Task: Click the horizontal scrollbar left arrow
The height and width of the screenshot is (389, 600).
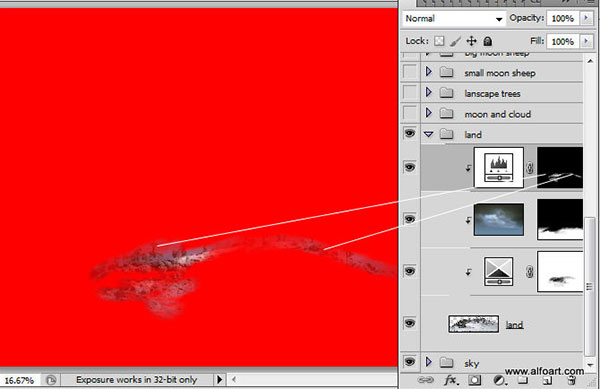Action: point(234,379)
